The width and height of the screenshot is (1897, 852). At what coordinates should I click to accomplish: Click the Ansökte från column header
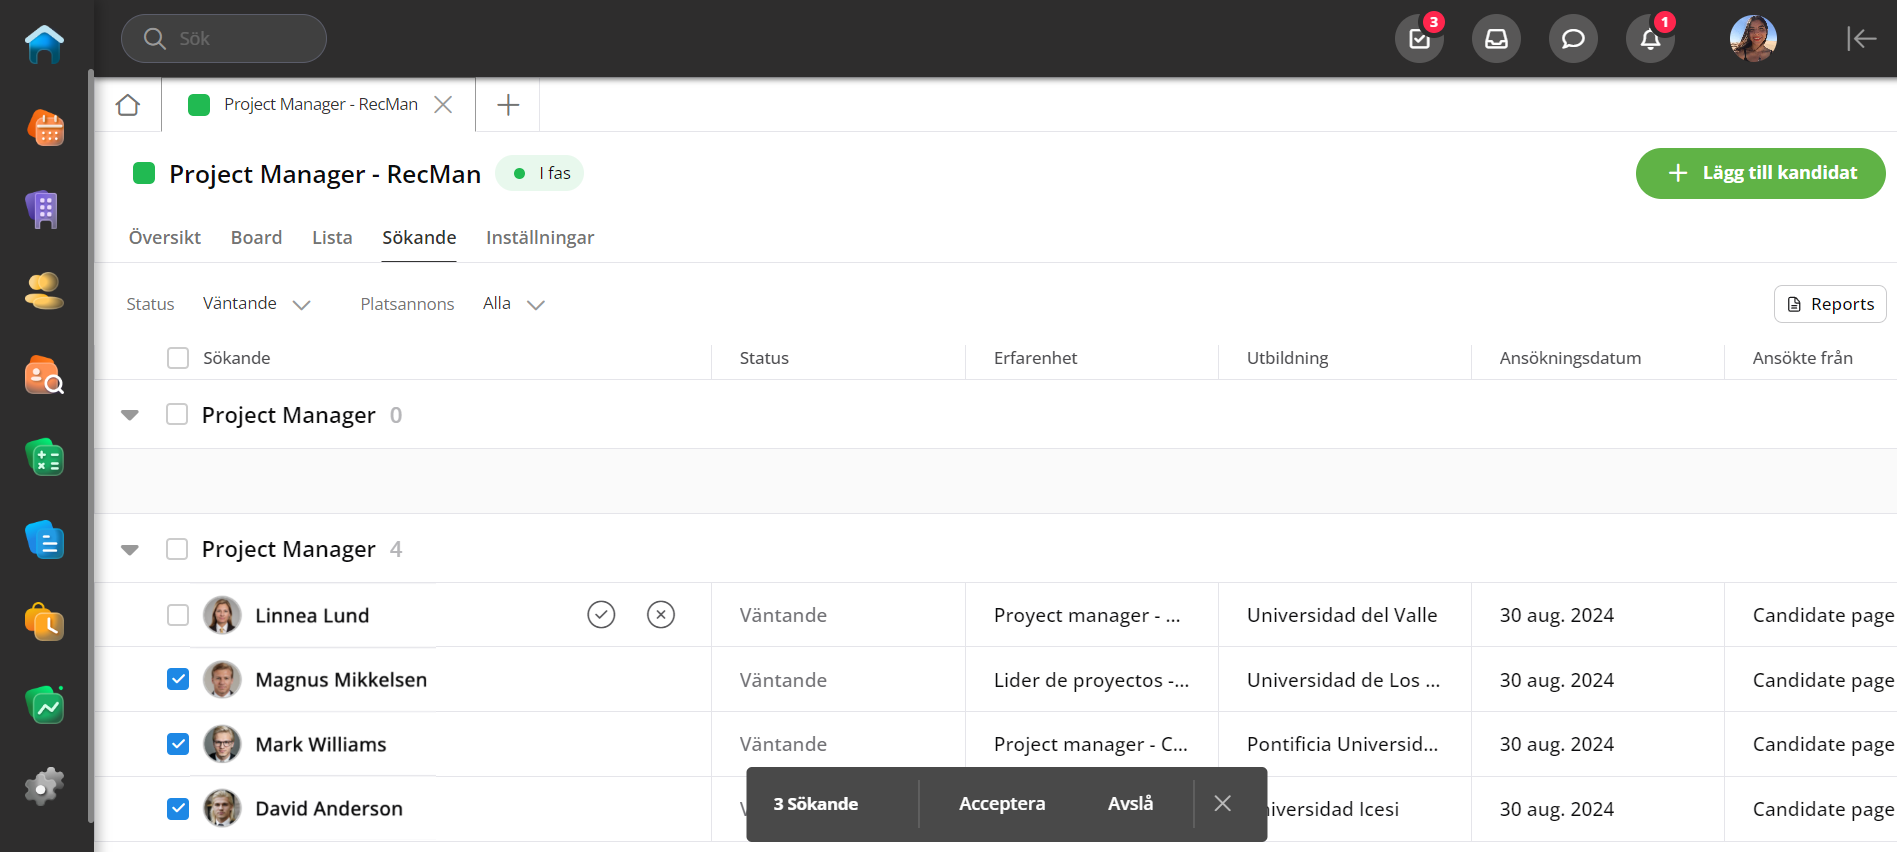(1802, 358)
